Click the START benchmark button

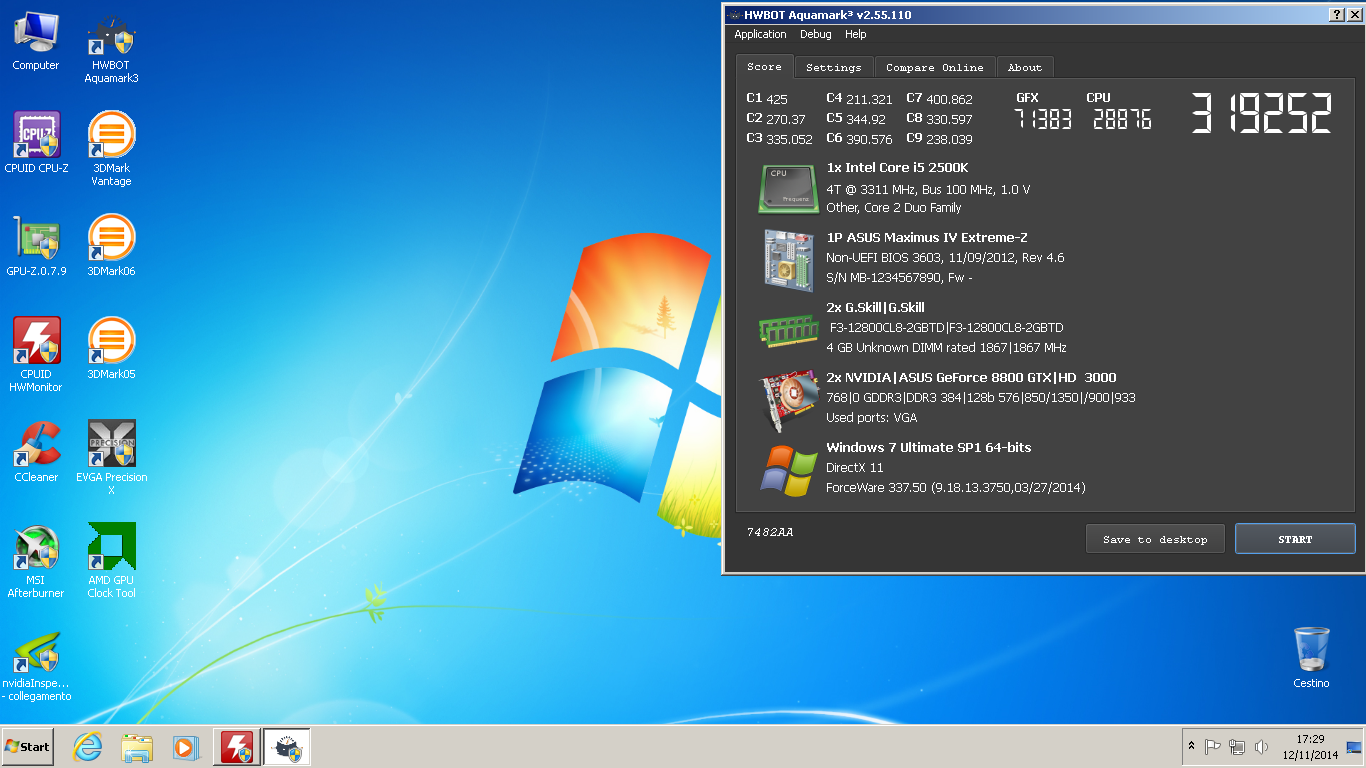[1295, 539]
